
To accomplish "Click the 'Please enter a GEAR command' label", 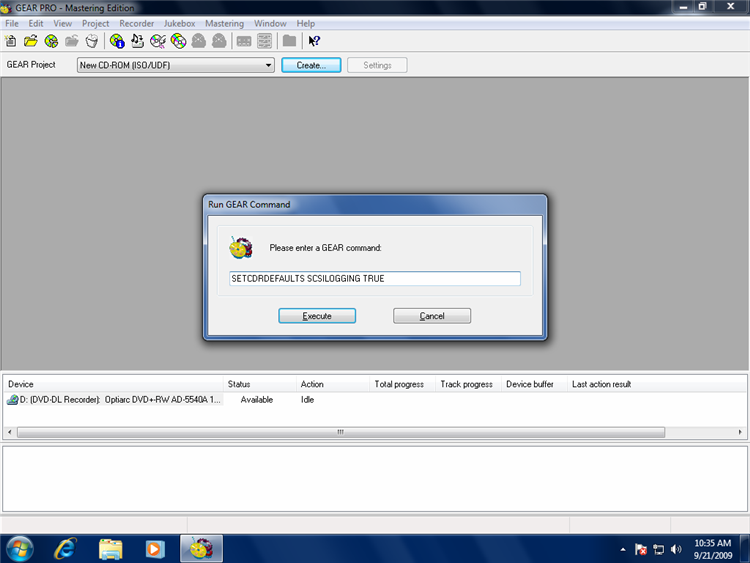I will pos(325,248).
